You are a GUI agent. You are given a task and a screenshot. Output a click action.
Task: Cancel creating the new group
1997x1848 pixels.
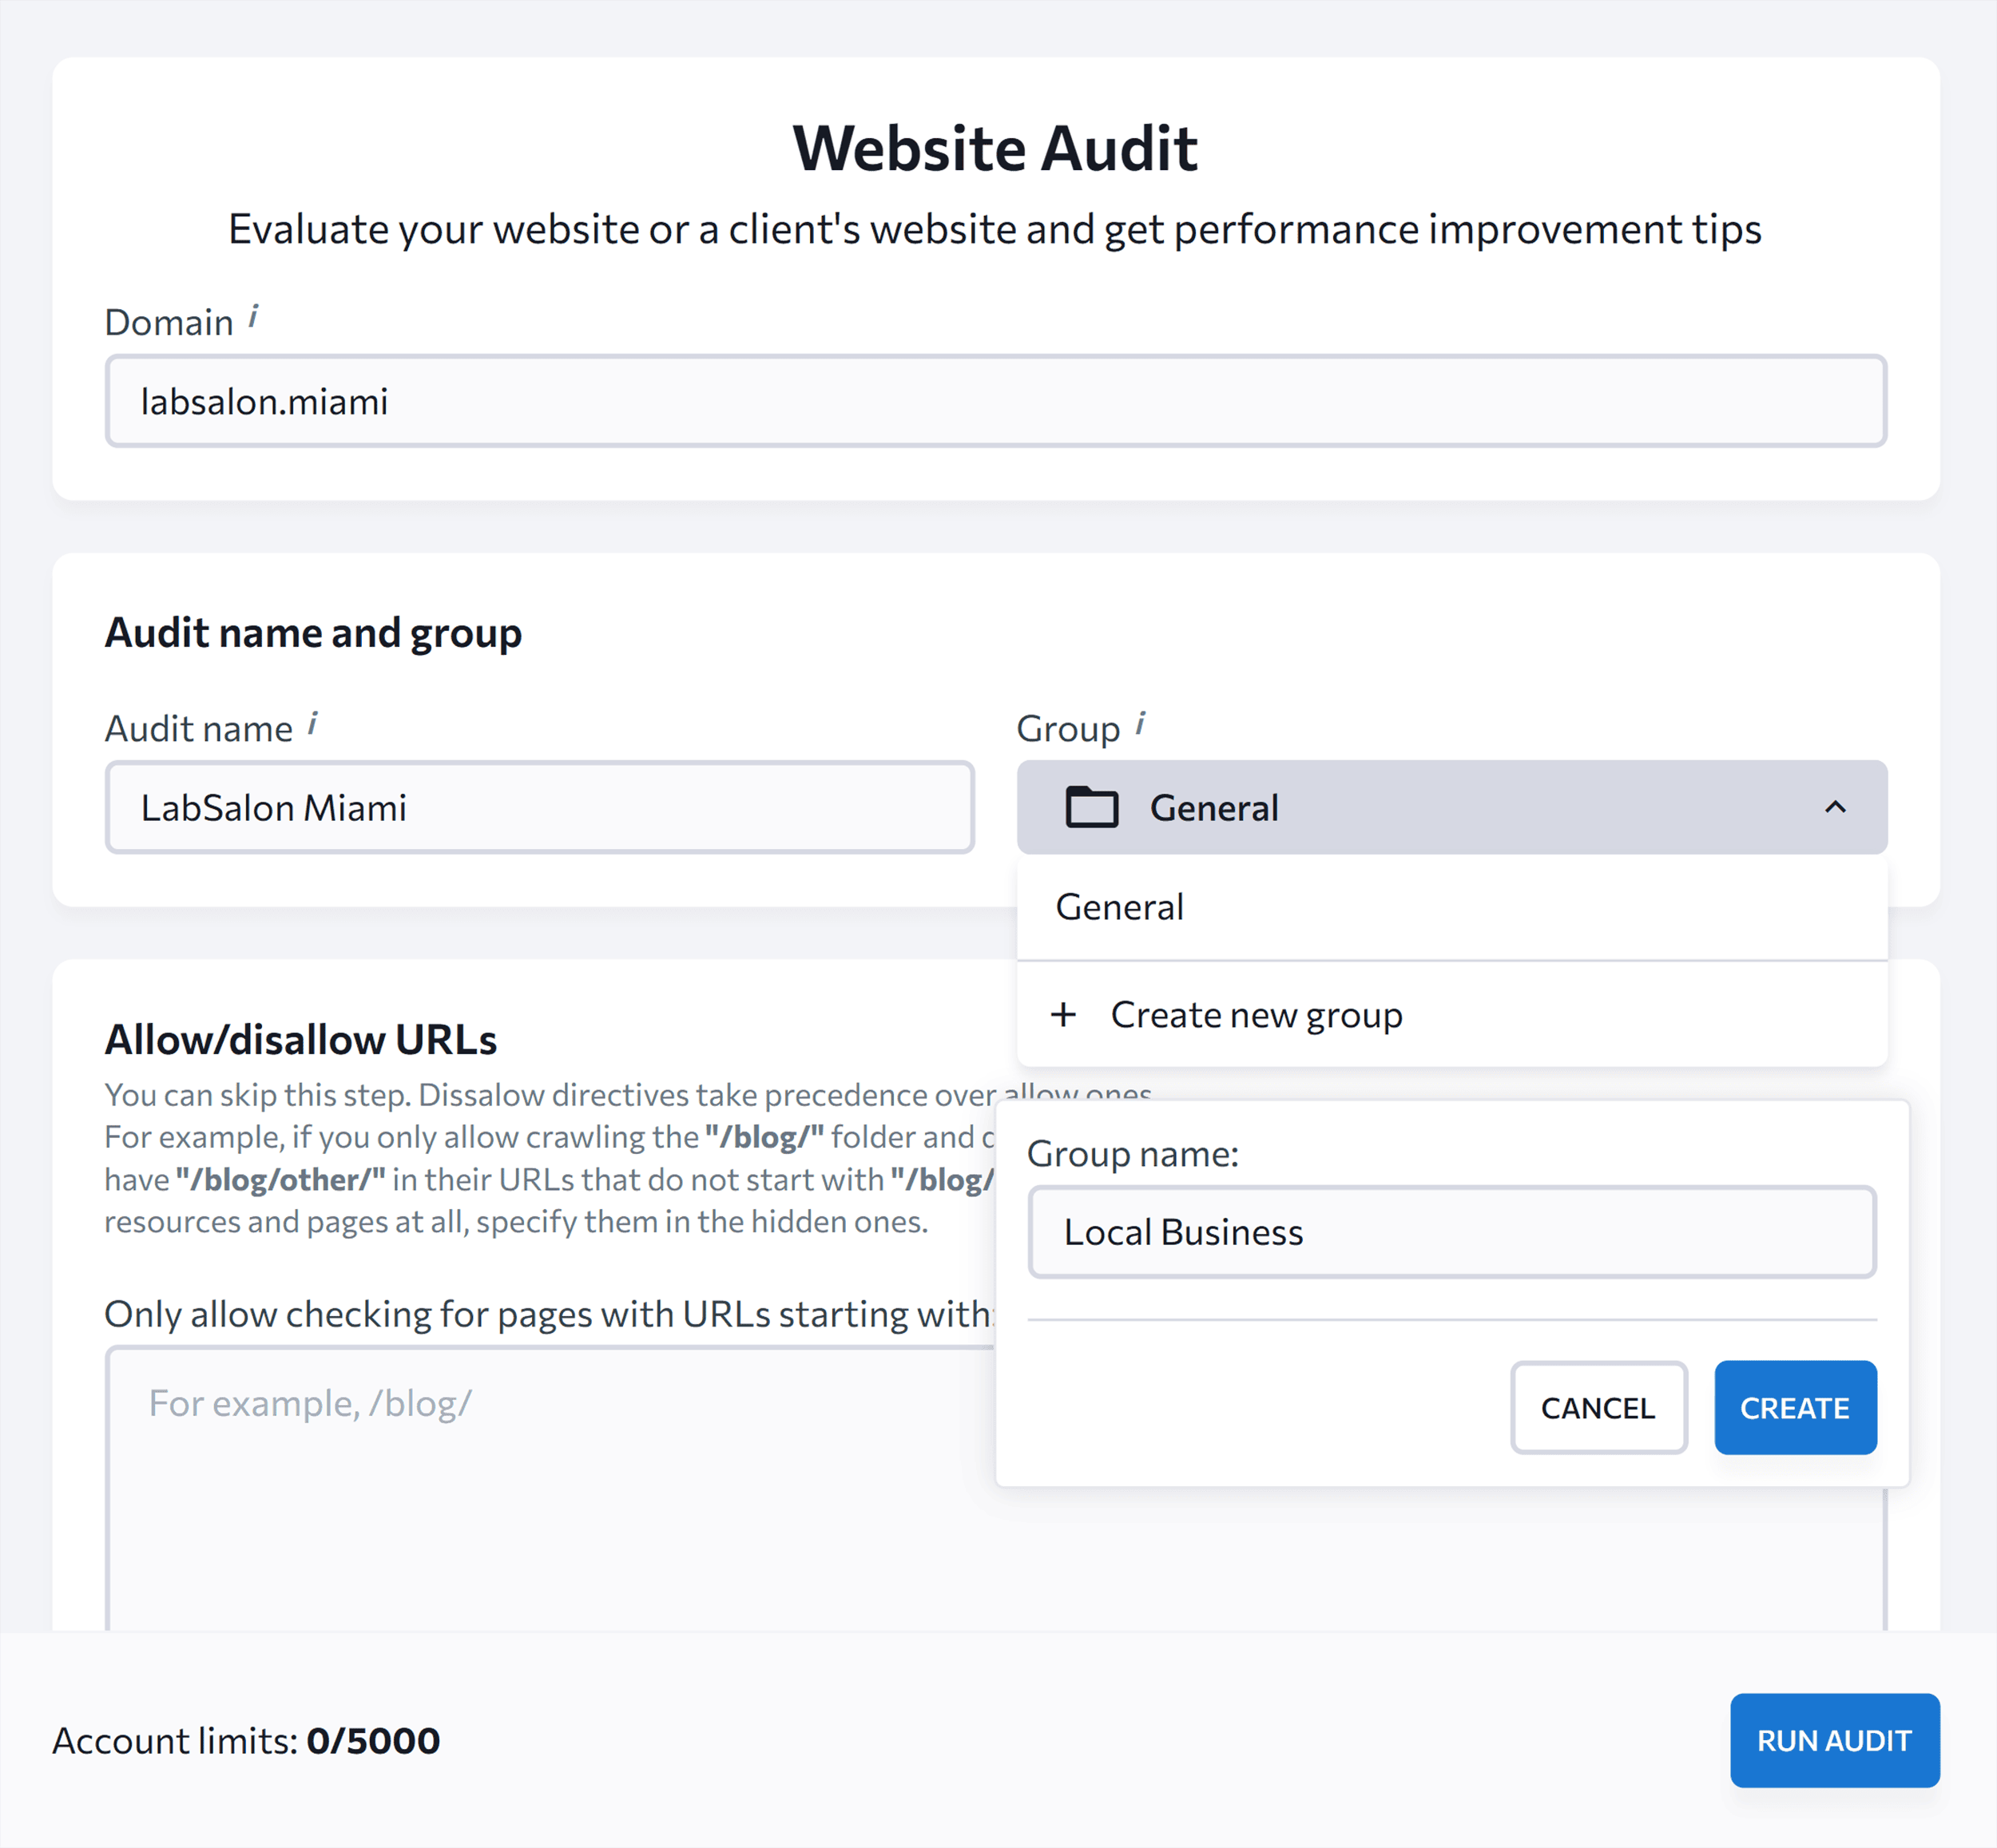[1598, 1408]
